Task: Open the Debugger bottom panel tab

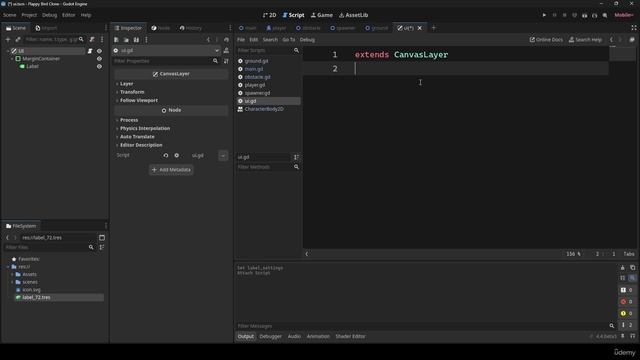Action: pyautogui.click(x=270, y=336)
